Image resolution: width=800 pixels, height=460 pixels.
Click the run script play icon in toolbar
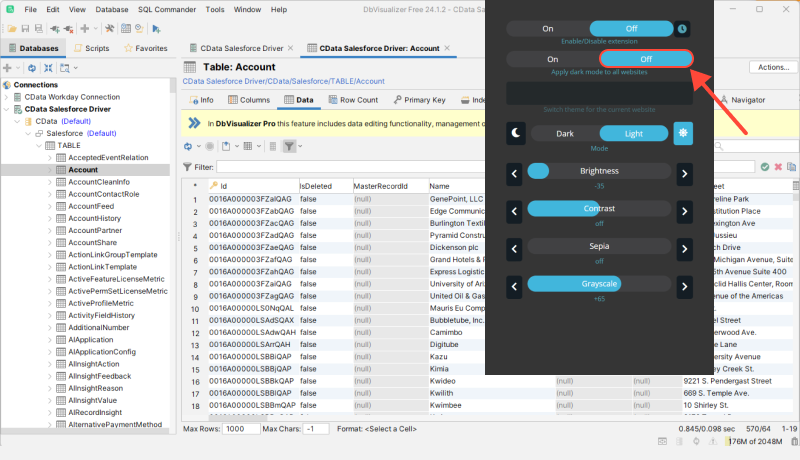click(156, 29)
